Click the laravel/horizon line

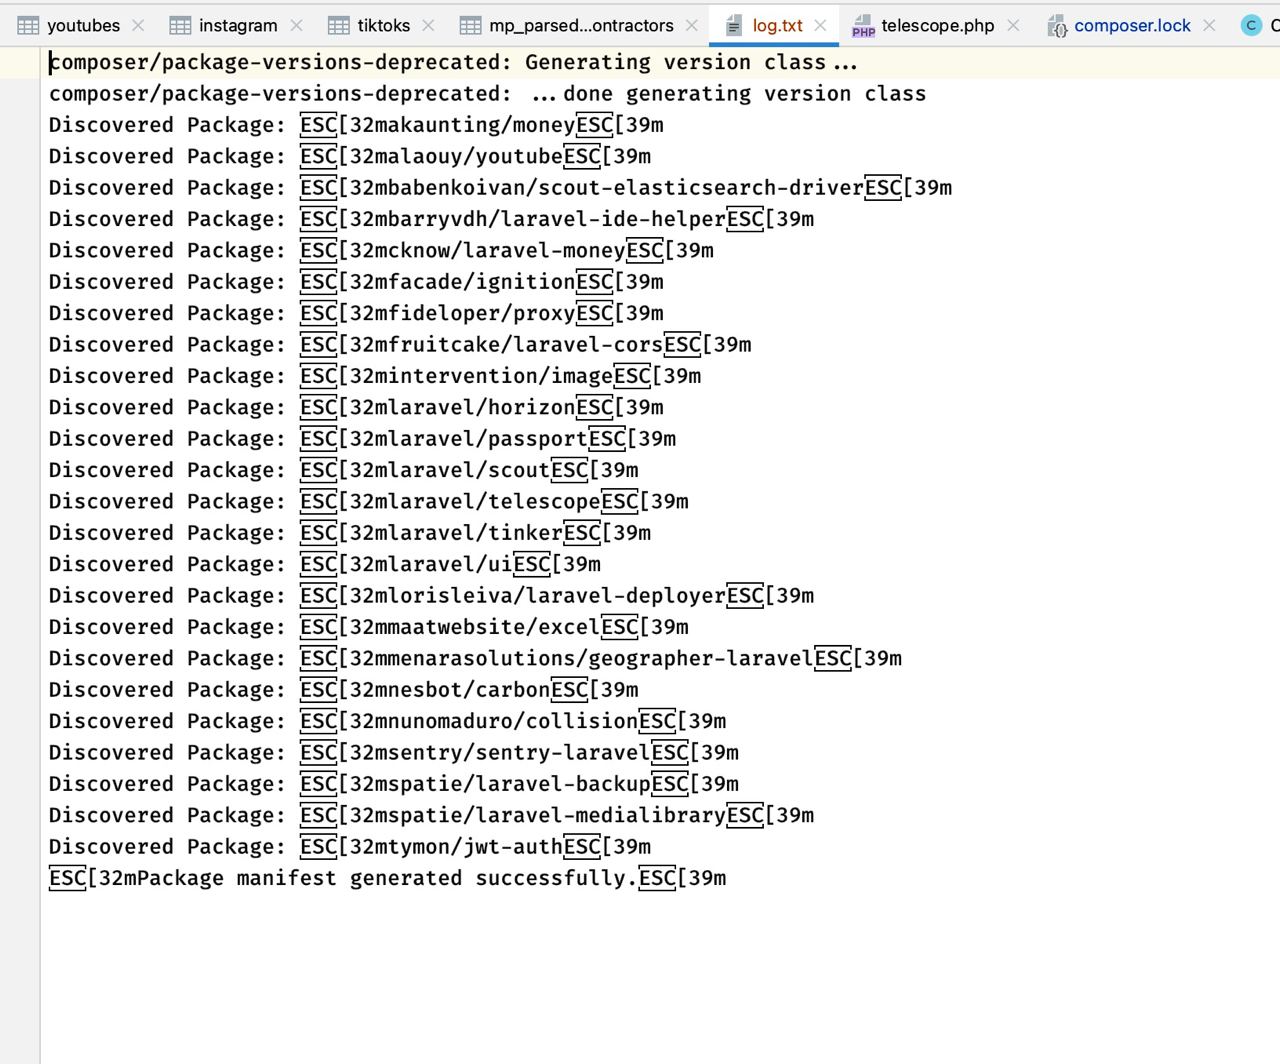coord(356,408)
